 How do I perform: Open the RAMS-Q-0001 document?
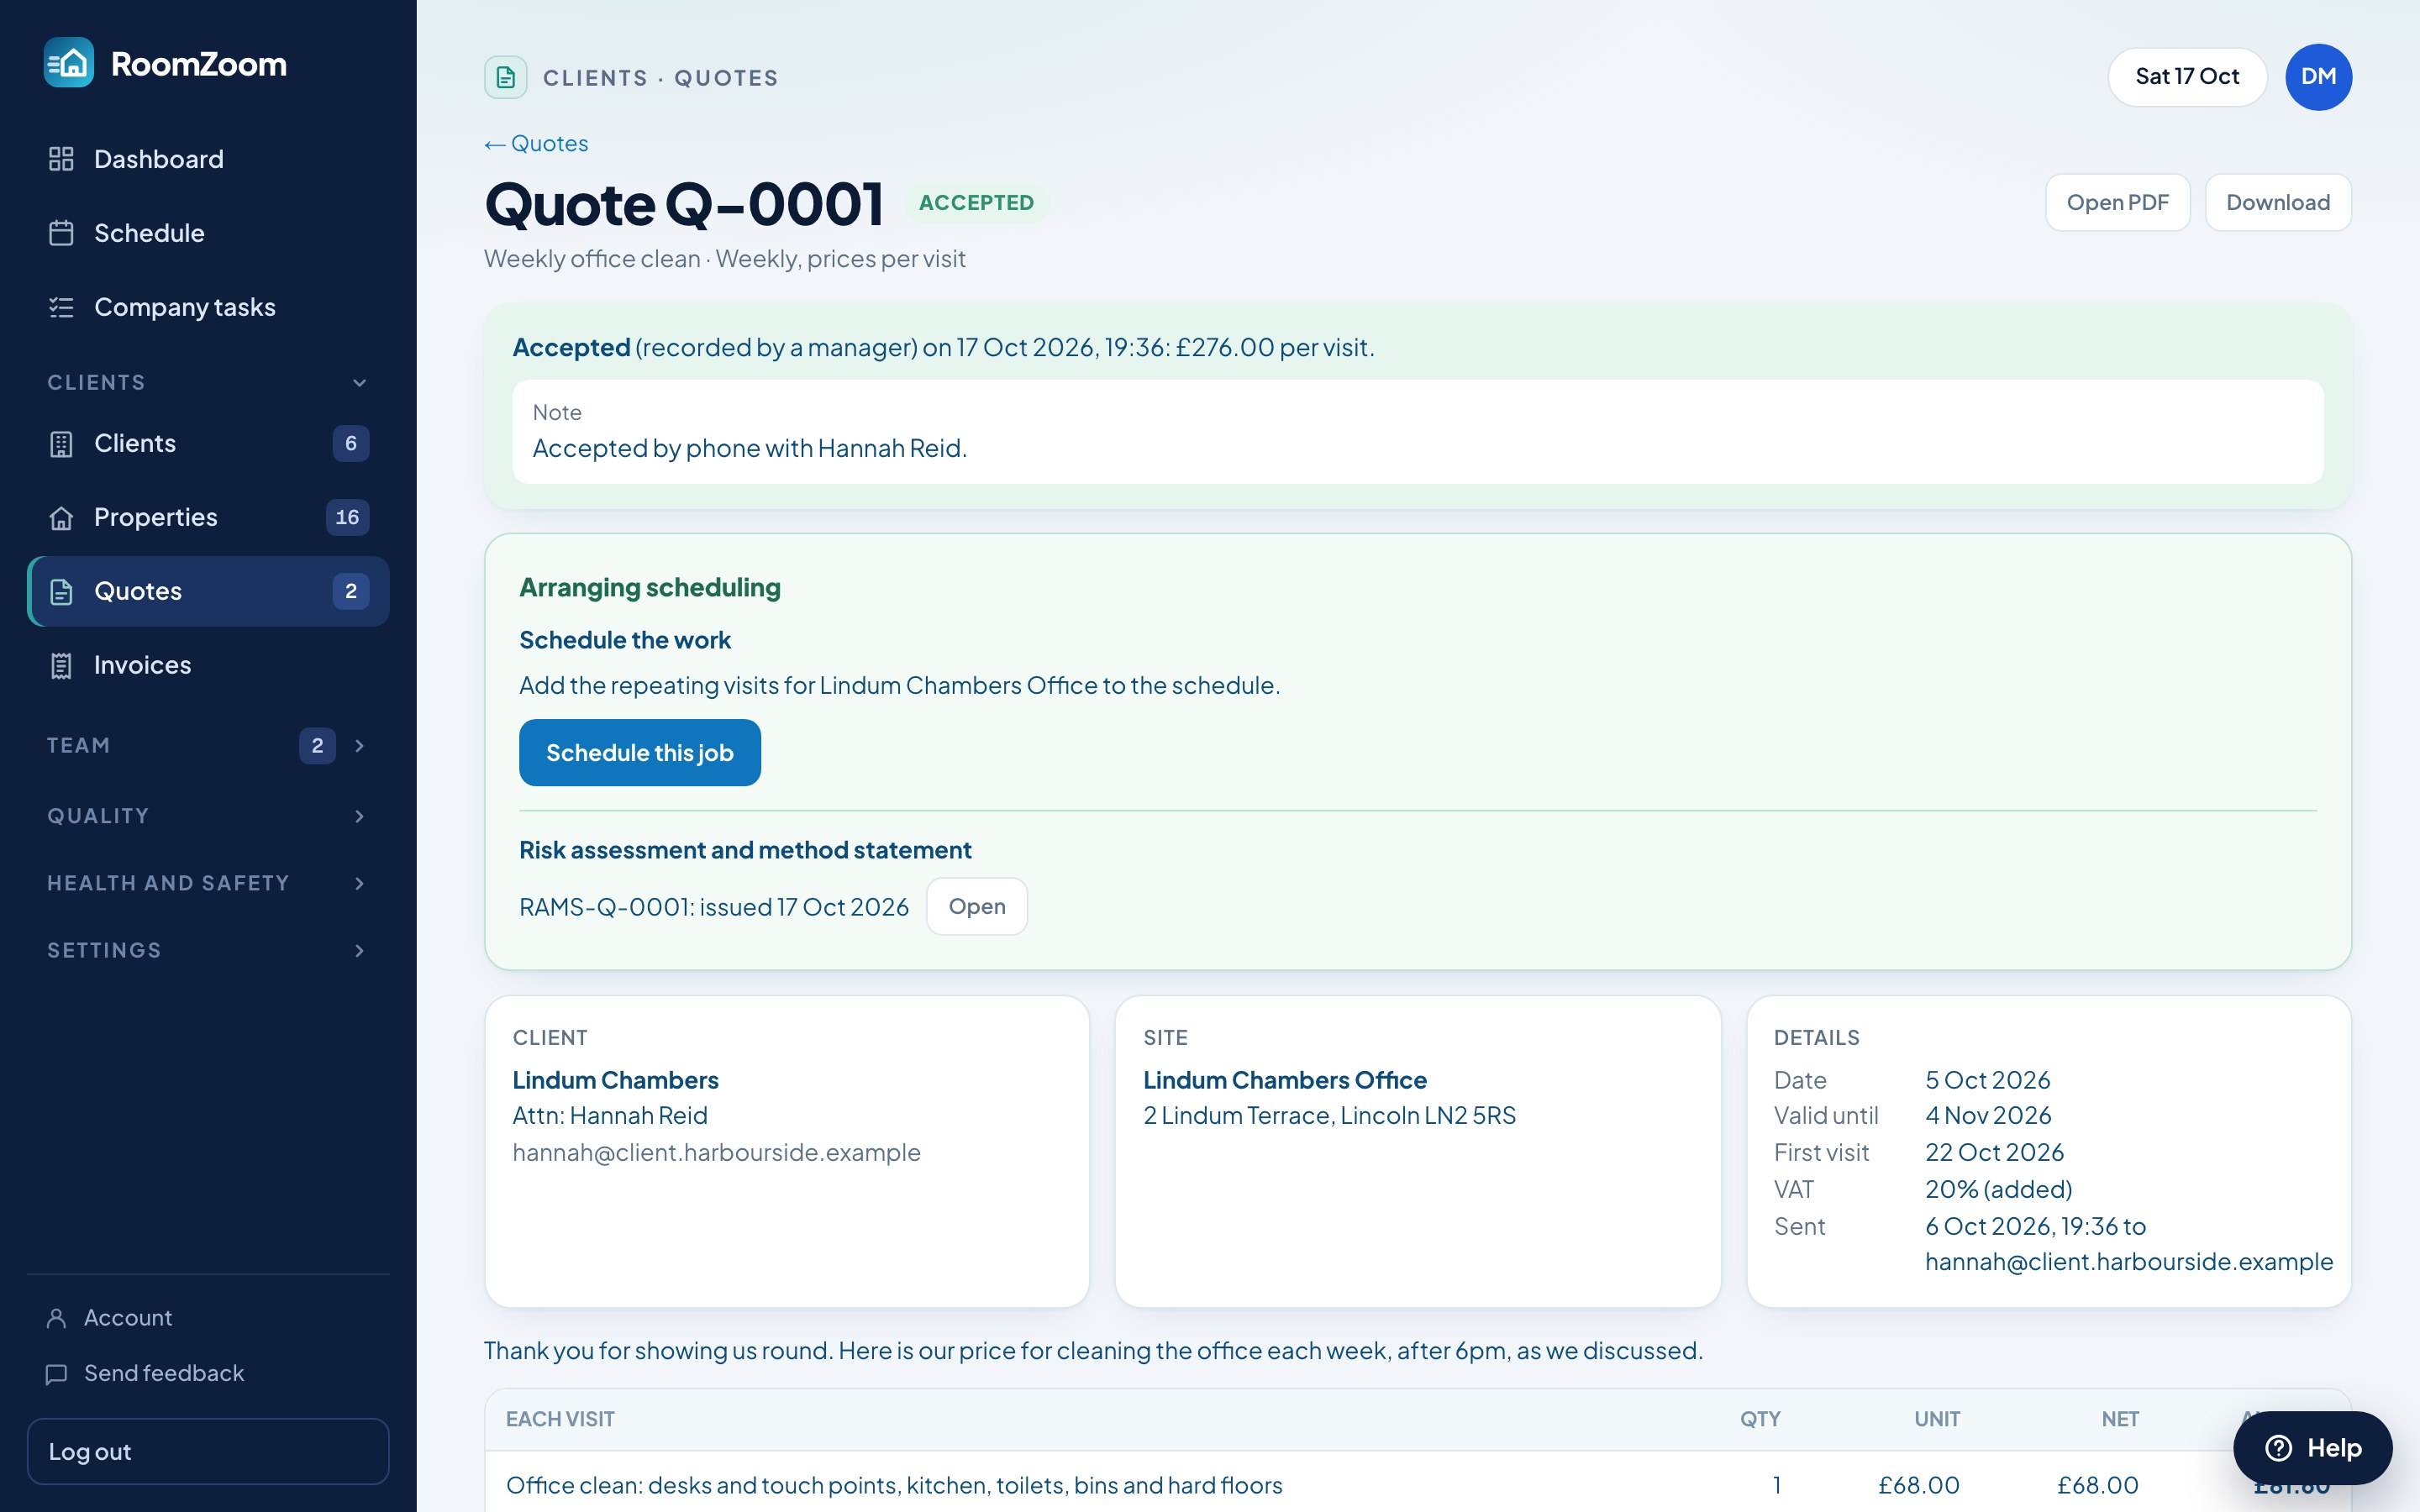coord(977,907)
